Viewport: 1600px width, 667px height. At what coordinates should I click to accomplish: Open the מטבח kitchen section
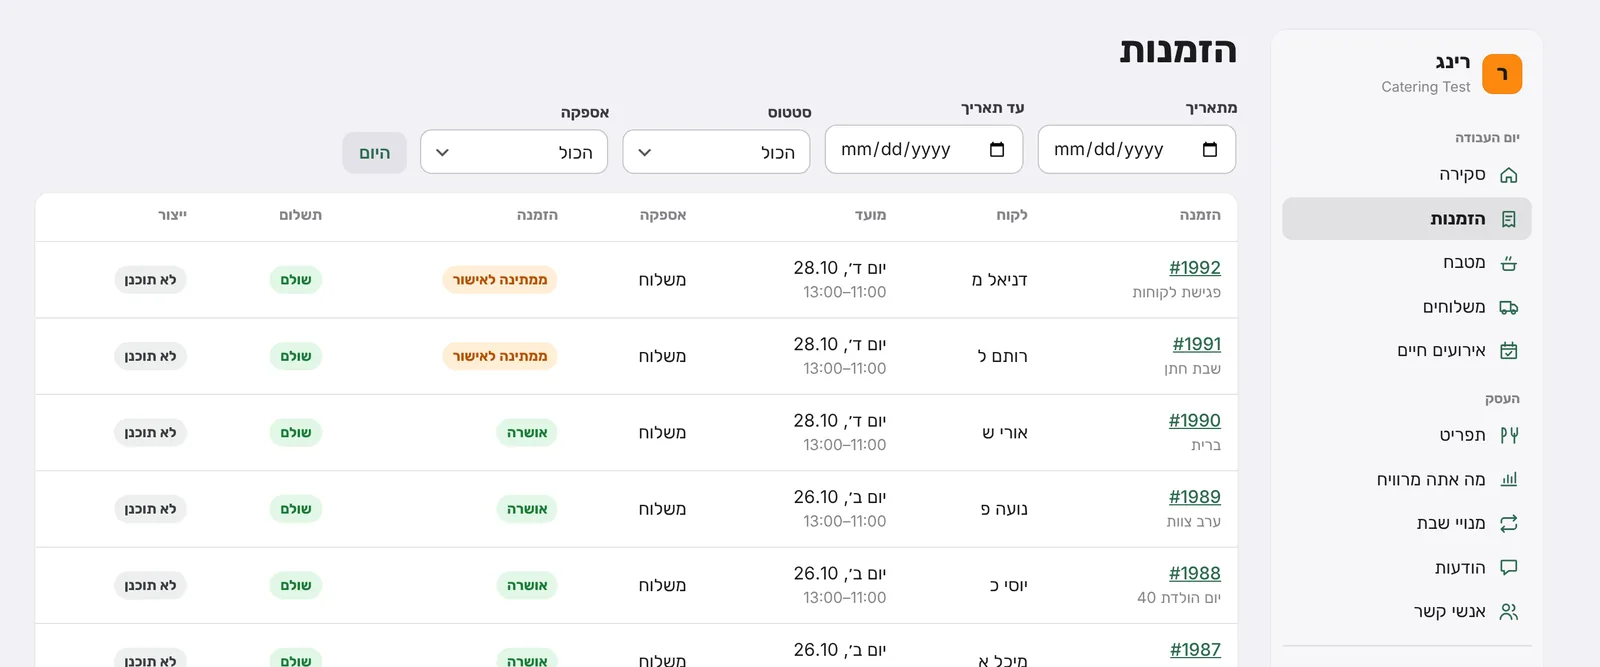(x=1407, y=263)
